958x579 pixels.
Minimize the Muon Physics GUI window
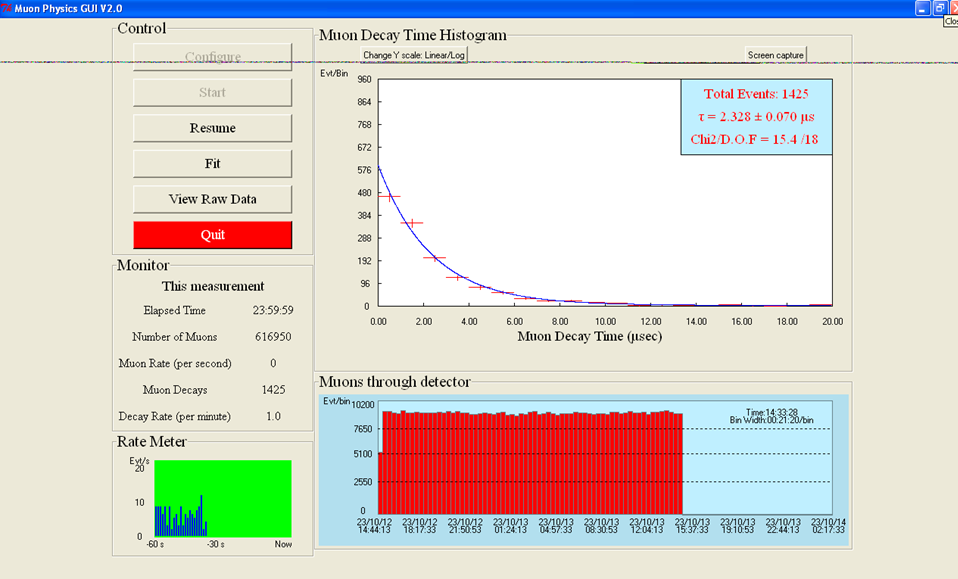(923, 8)
